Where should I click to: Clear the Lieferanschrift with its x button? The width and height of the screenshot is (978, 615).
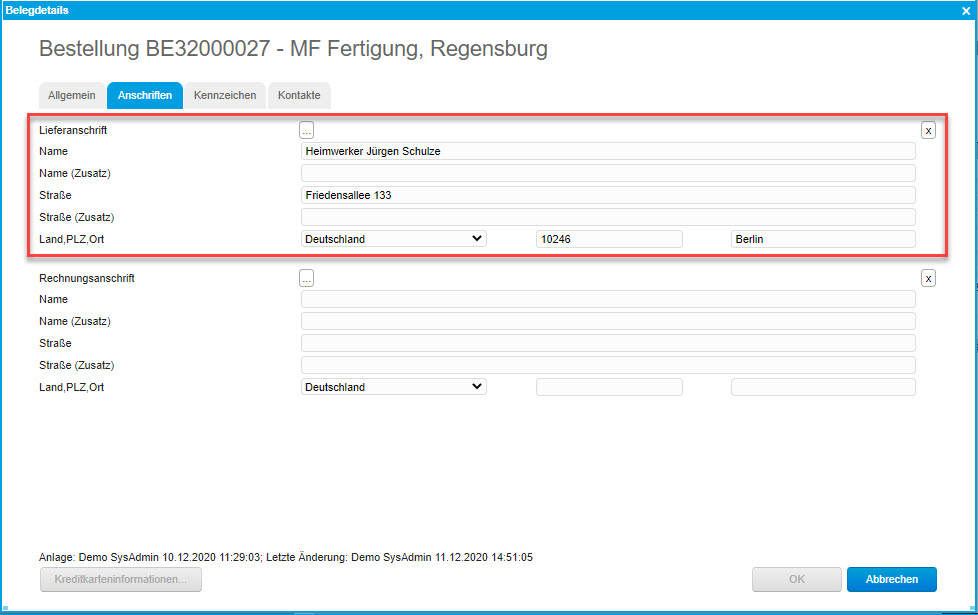tap(928, 130)
